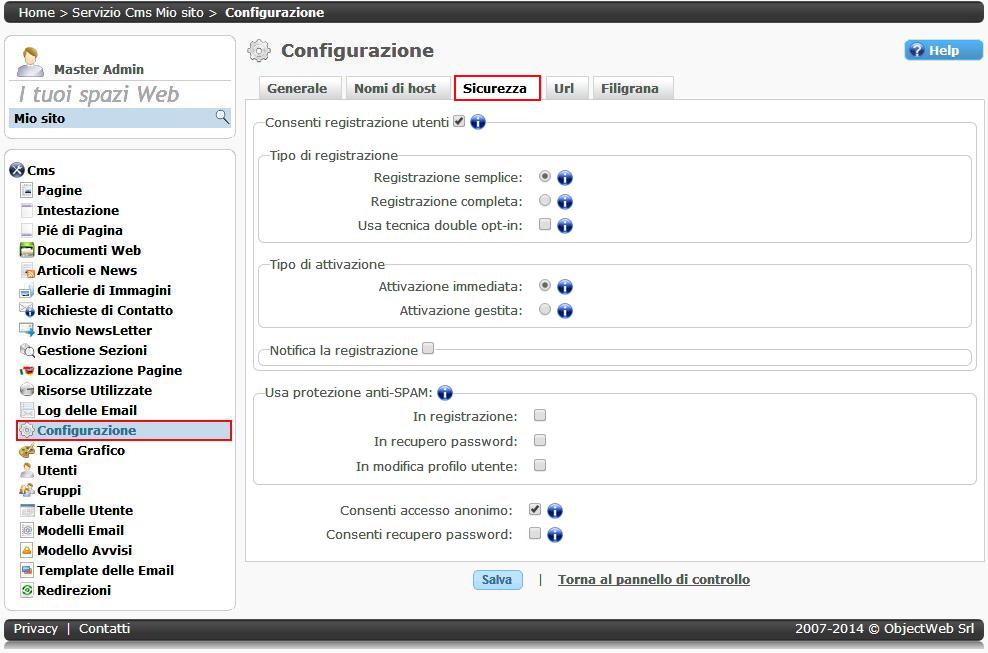
Task: Follow Torna al pannello di controllo link
Action: pyautogui.click(x=653, y=580)
